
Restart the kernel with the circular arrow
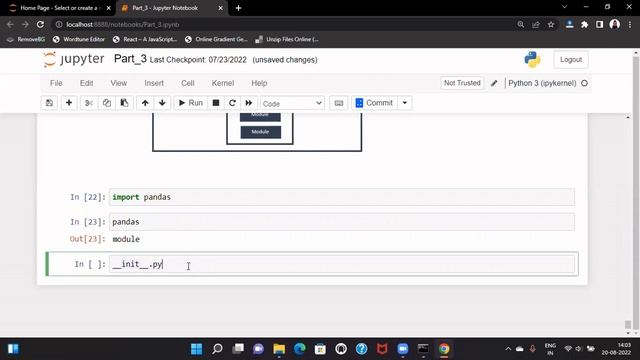point(232,103)
